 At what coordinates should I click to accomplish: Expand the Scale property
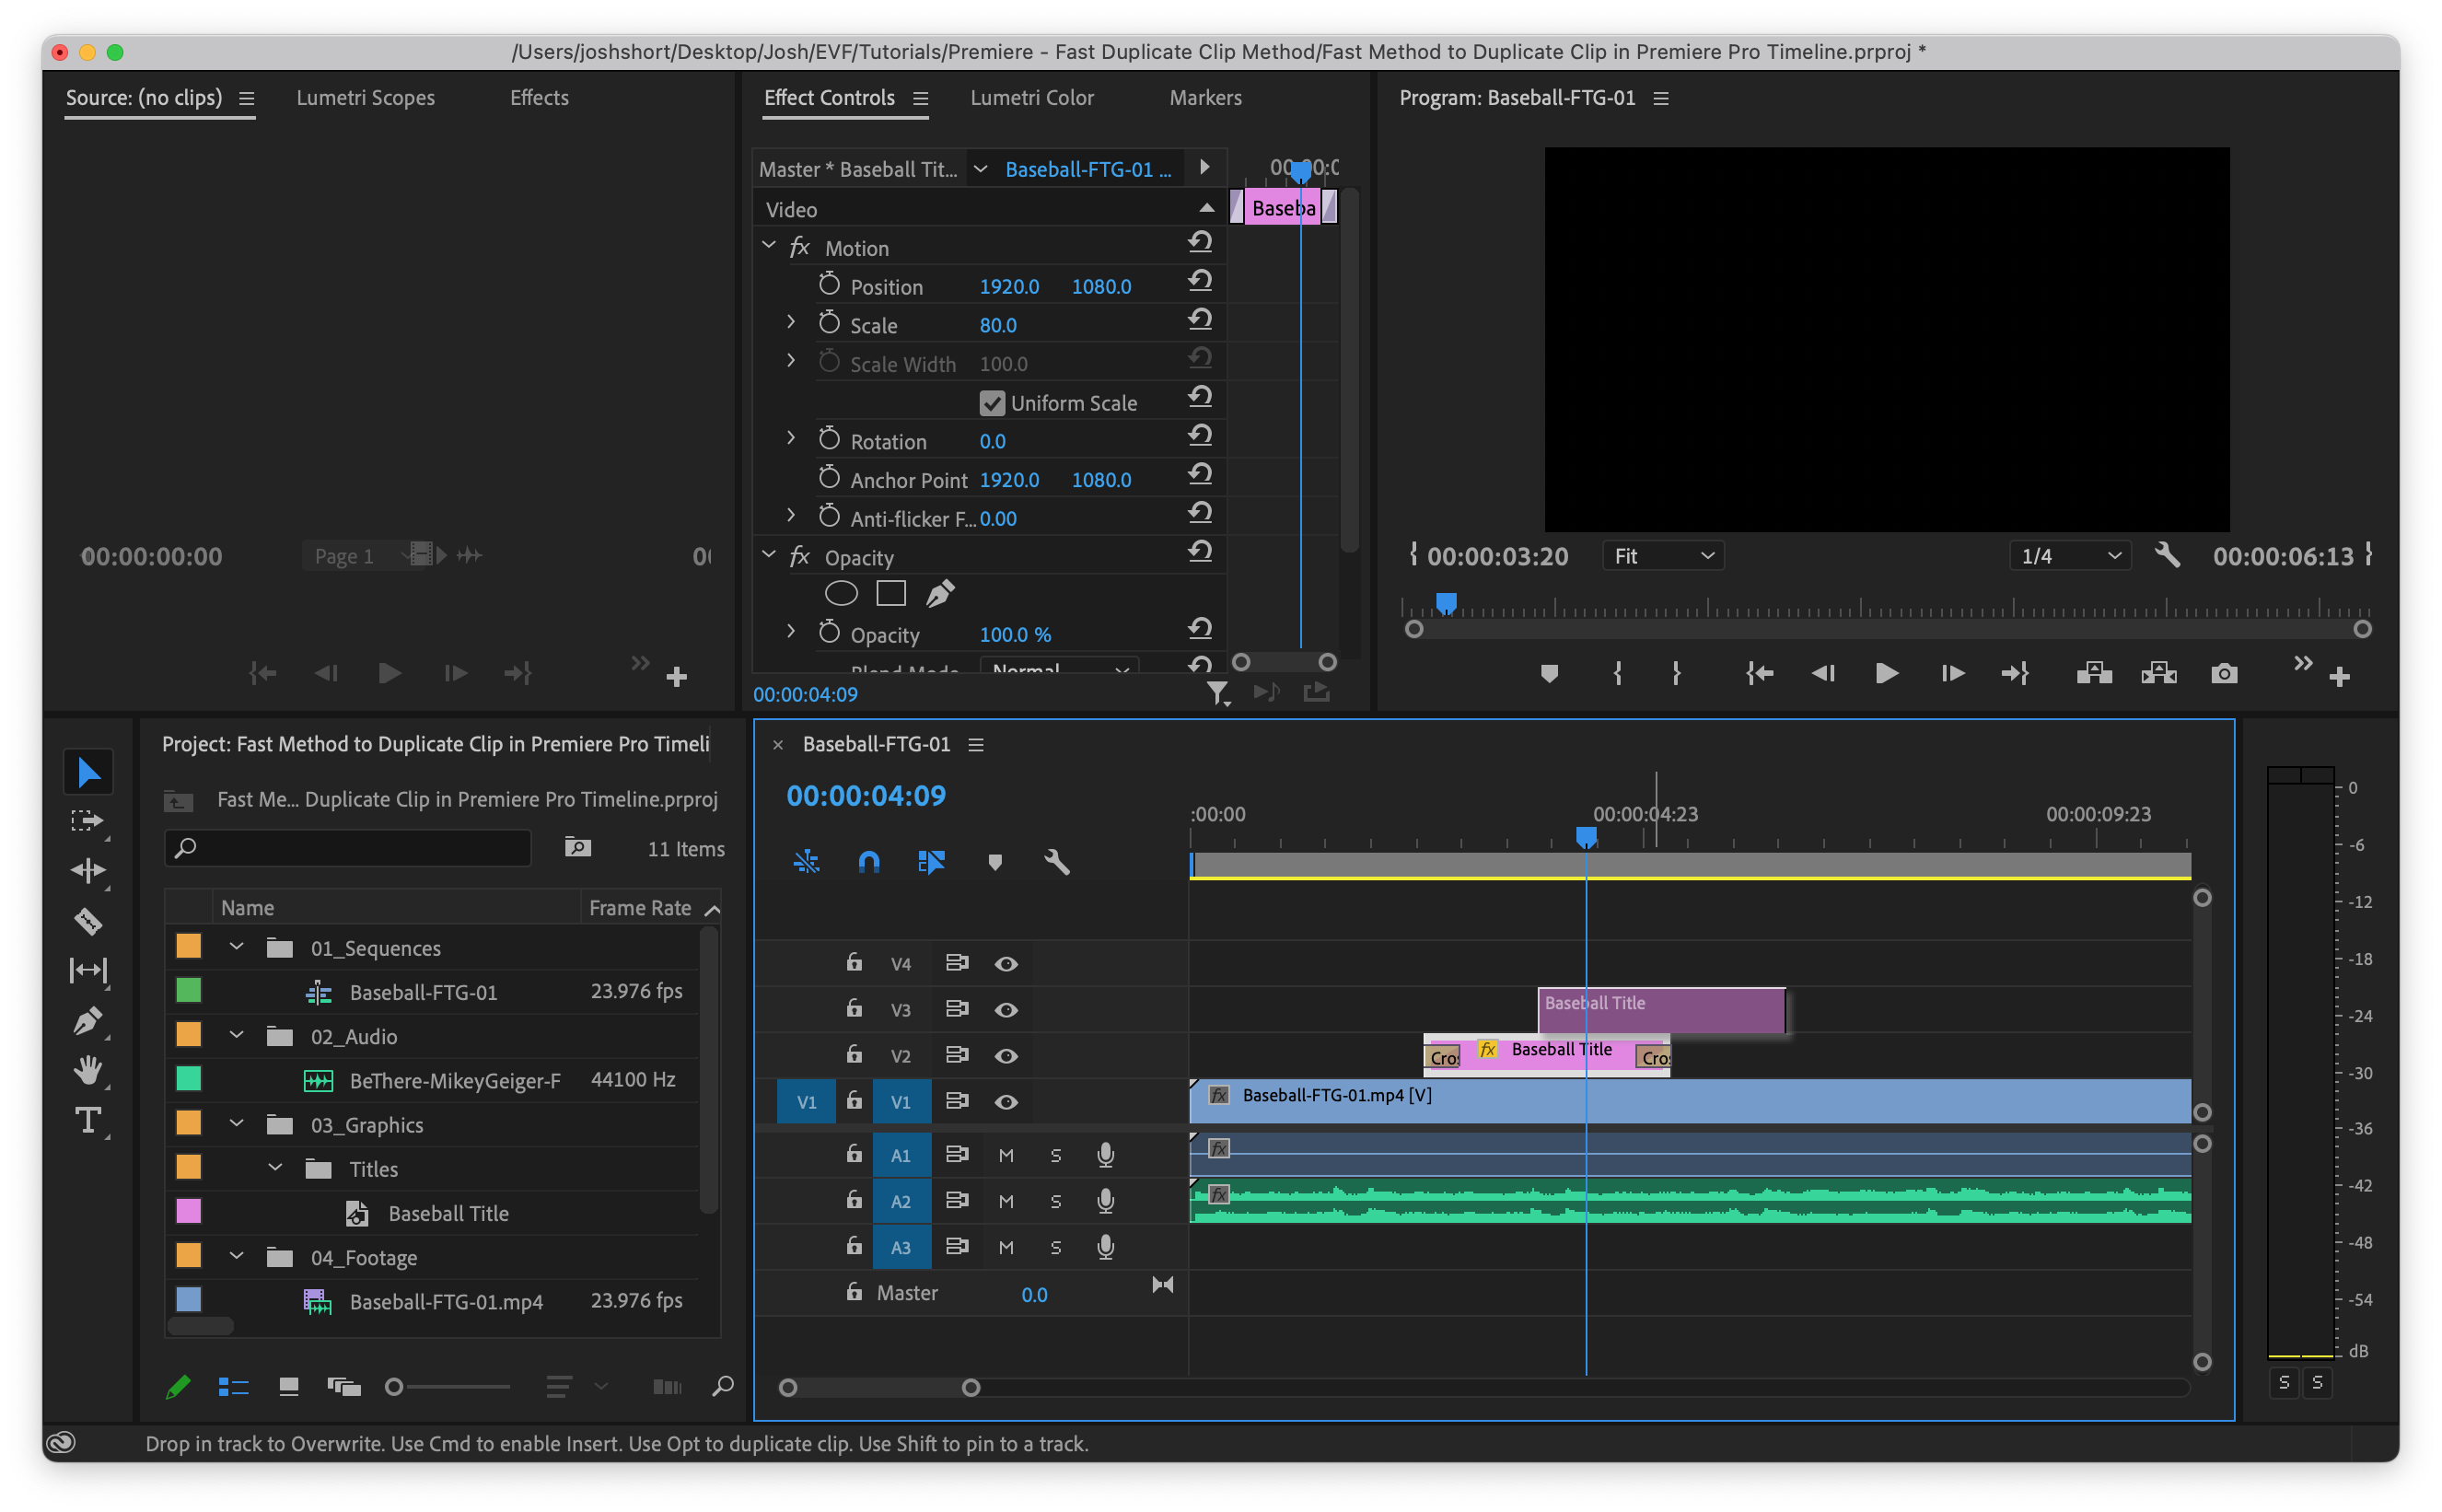[x=791, y=323]
